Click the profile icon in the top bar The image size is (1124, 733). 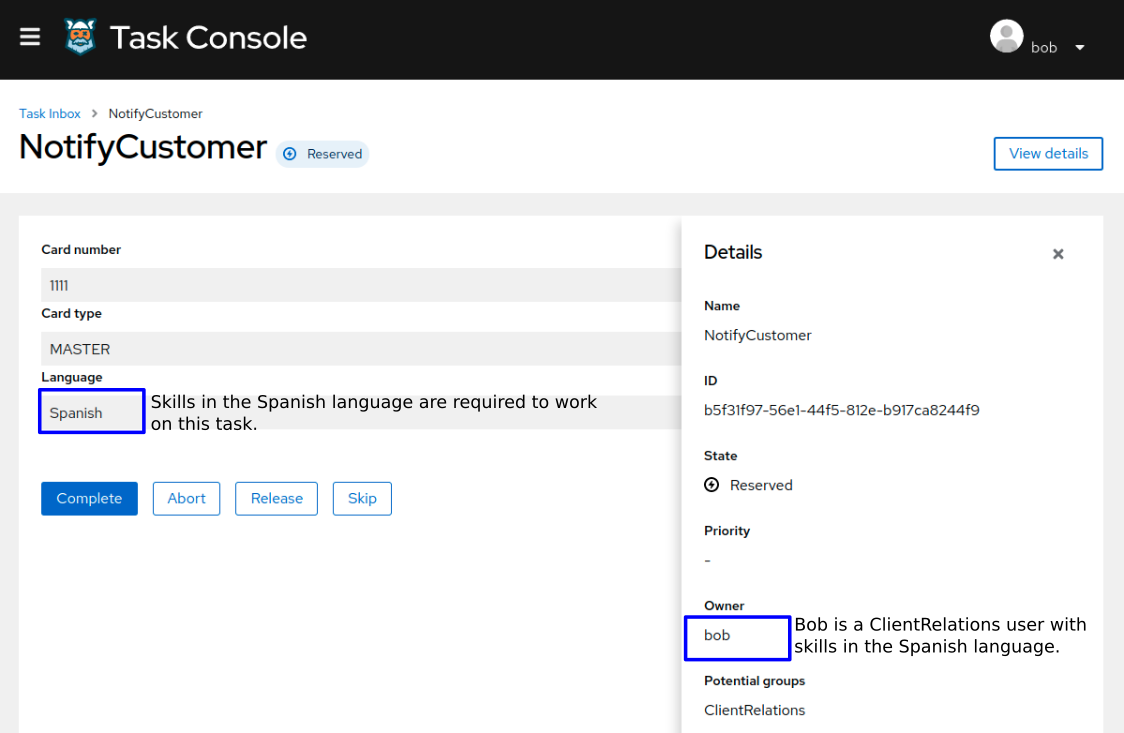tap(1006, 36)
